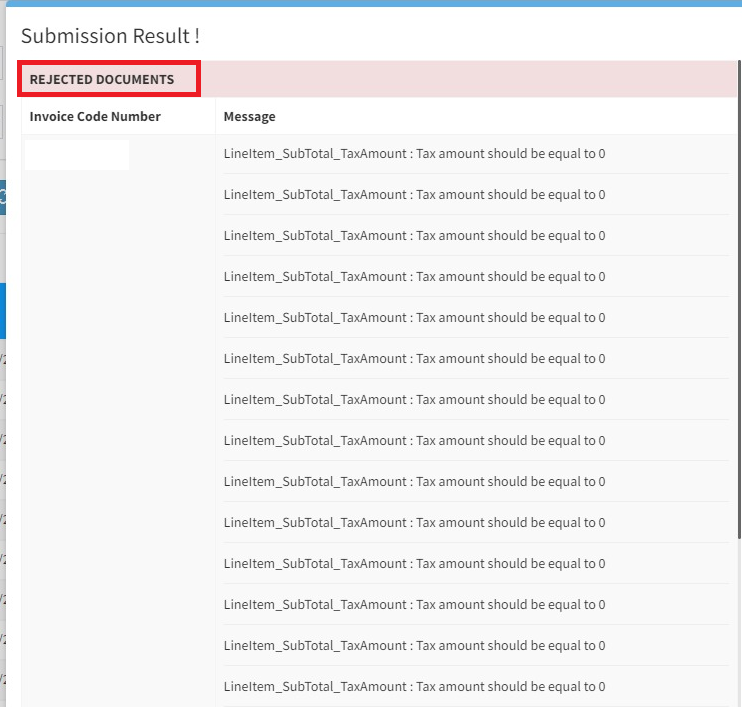Click the REJECTED DOCUMENTS section header
Screen dimensions: 742x707
coord(102,79)
